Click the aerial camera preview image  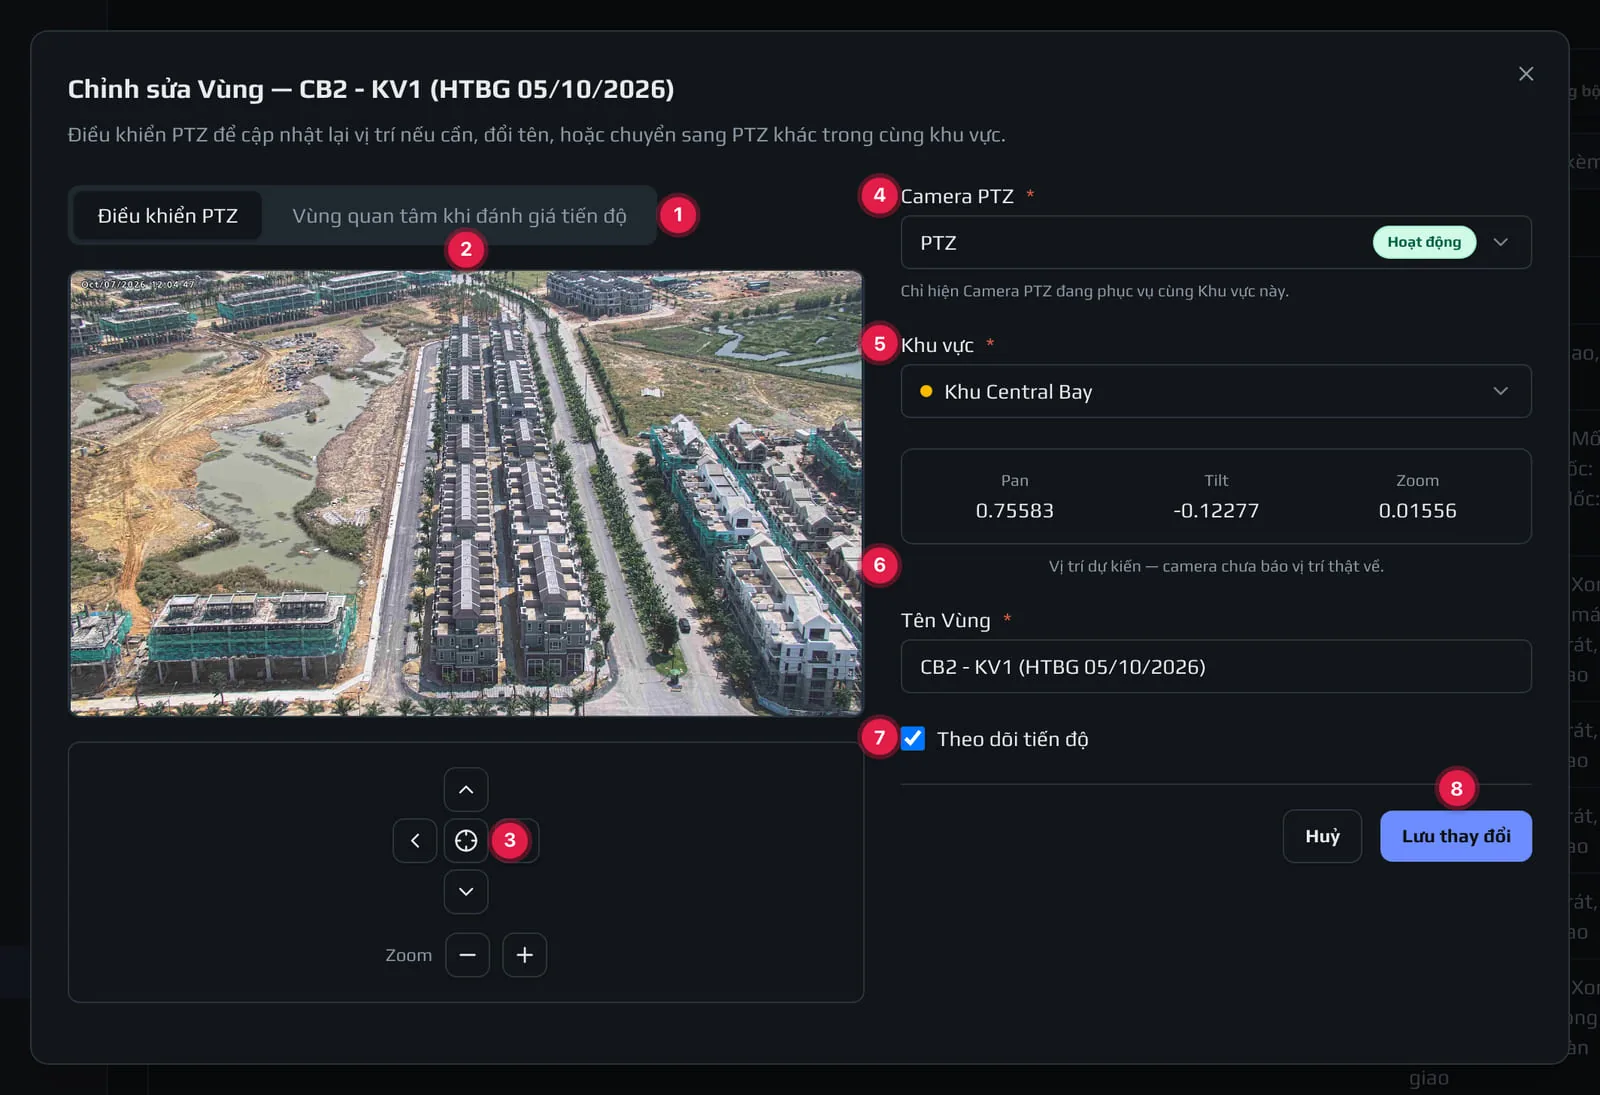click(x=466, y=493)
